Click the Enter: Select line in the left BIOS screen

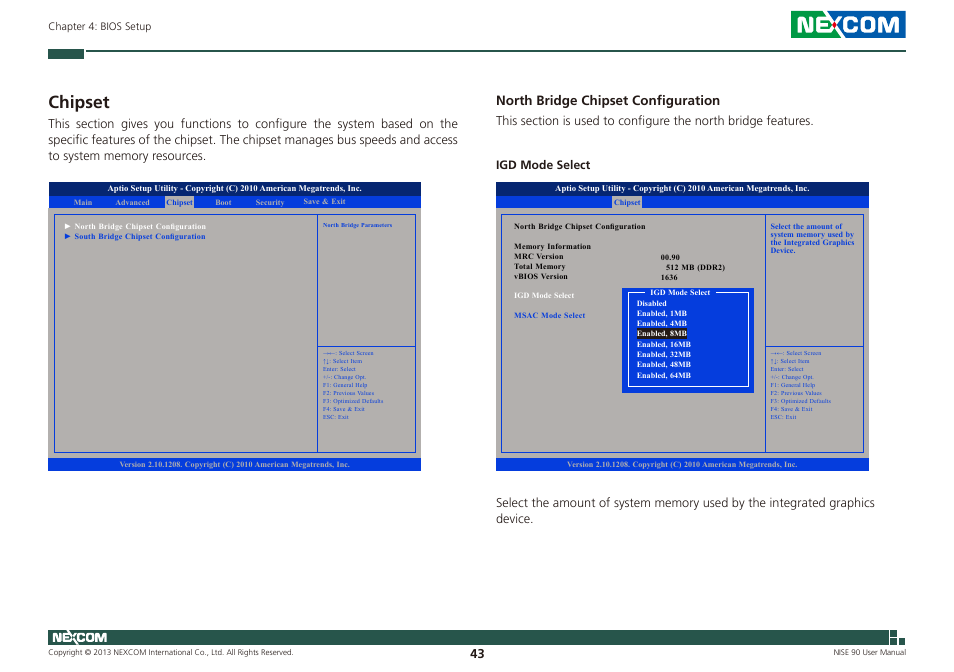[x=339, y=369]
